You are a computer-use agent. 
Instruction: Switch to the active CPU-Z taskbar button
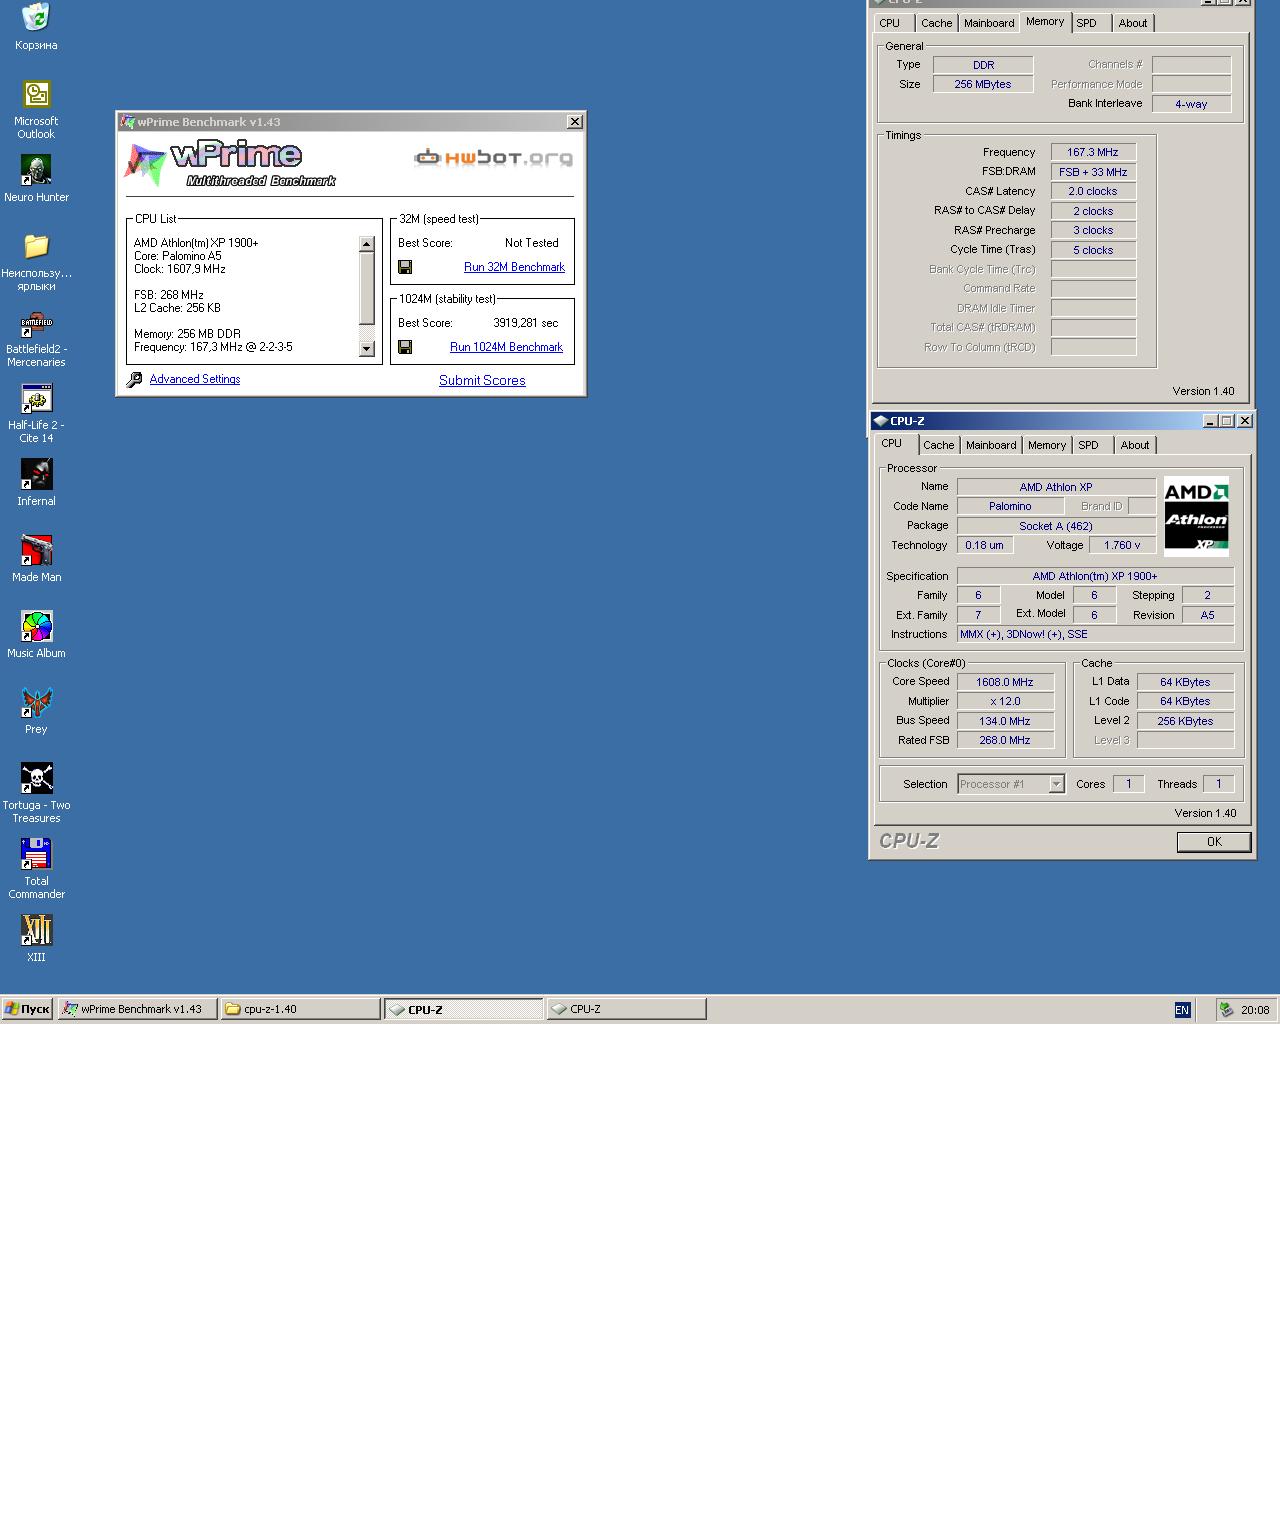(x=464, y=1009)
